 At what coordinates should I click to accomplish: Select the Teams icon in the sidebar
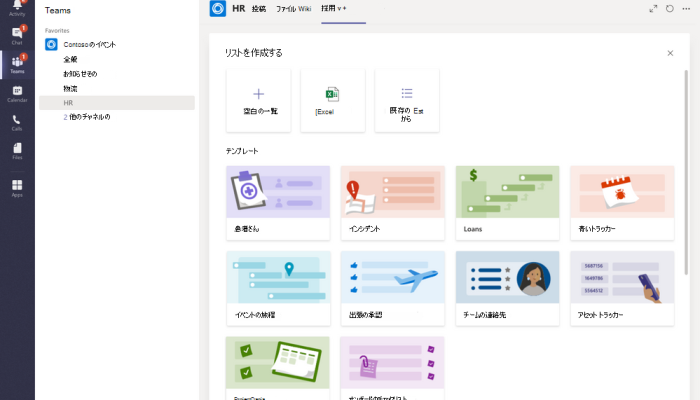[x=17, y=62]
